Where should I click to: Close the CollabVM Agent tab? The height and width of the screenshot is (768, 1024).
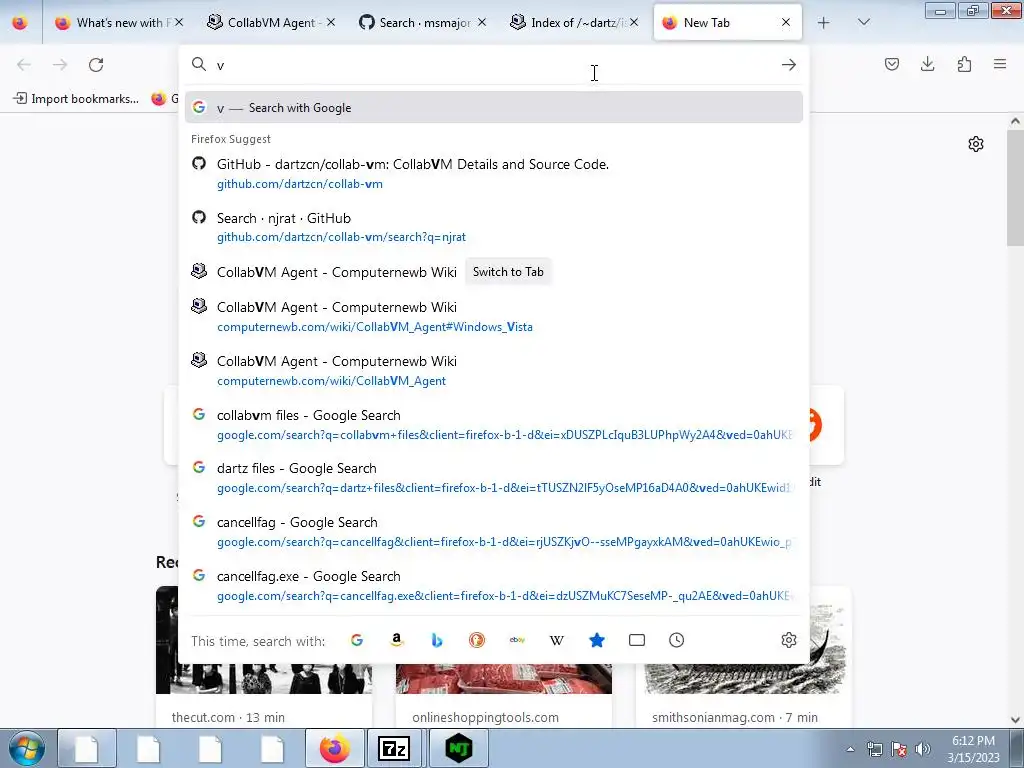[330, 23]
